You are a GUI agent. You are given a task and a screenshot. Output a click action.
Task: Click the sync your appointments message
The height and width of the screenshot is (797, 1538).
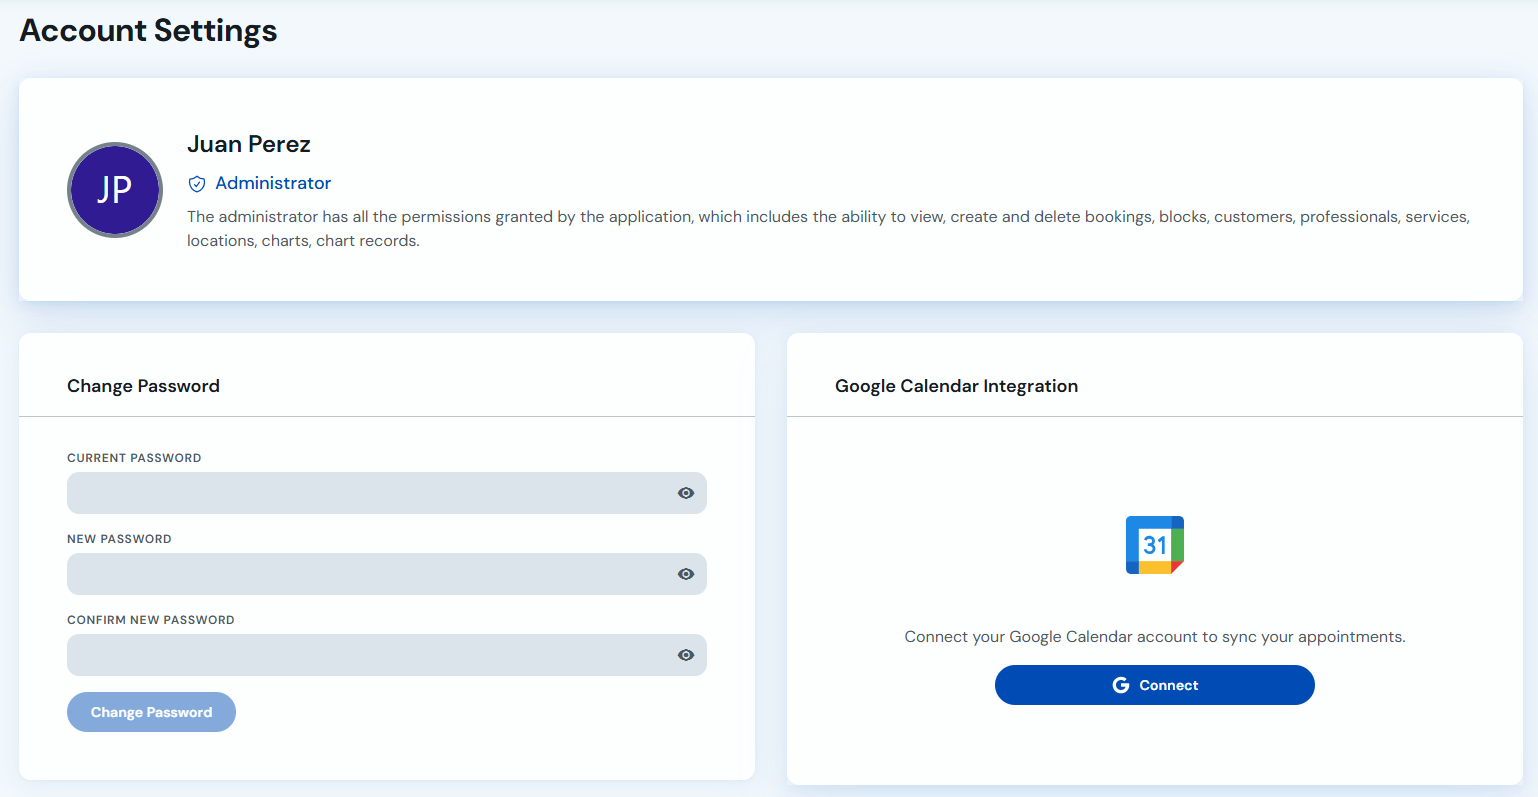coord(1155,637)
